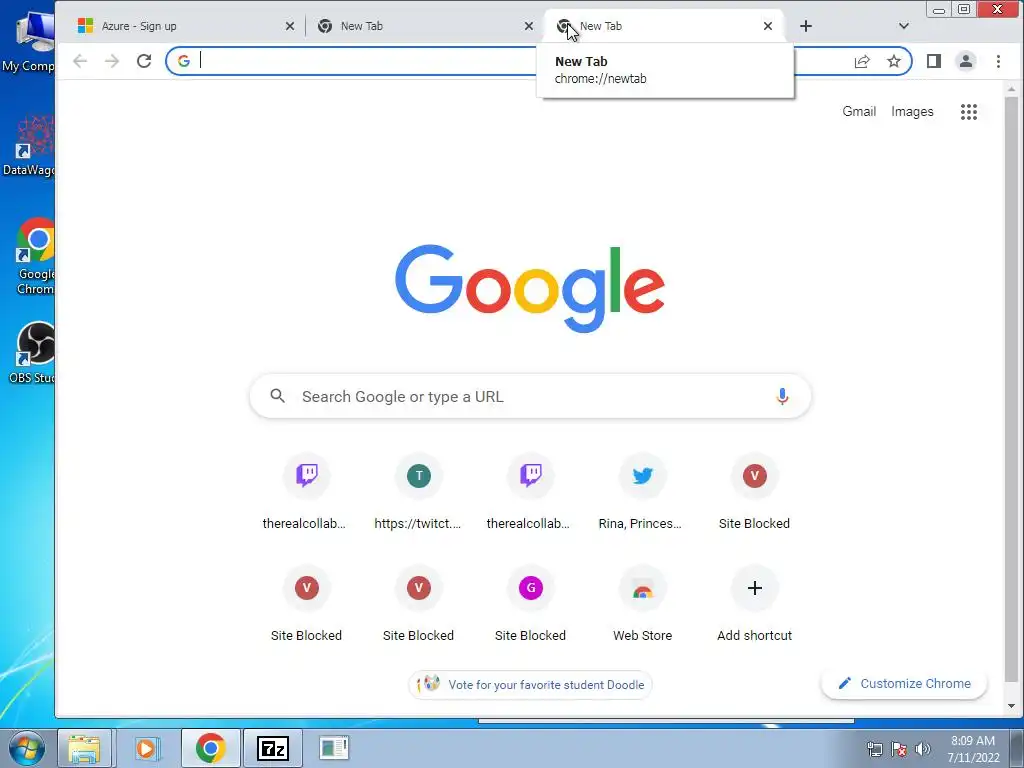1024x768 pixels.
Task: Click the Action Center flag tray icon
Action: point(899,749)
